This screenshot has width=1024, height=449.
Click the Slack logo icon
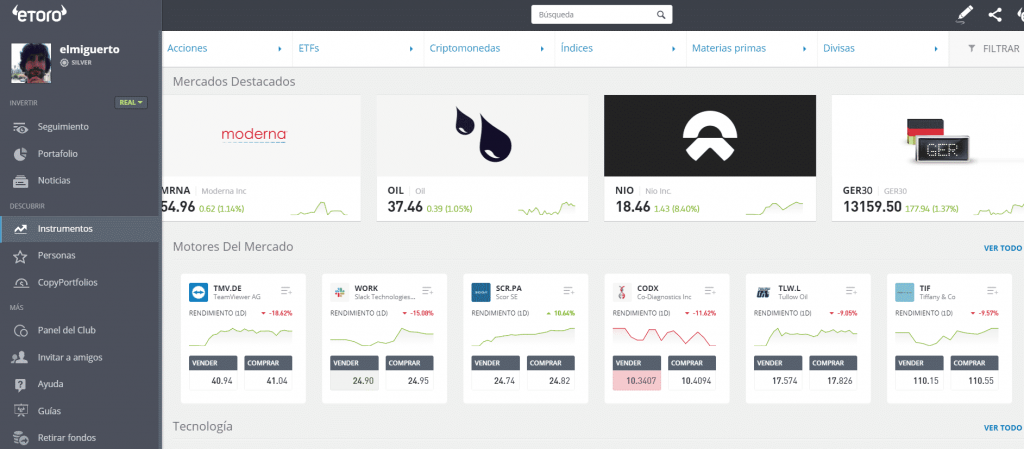pyautogui.click(x=339, y=292)
